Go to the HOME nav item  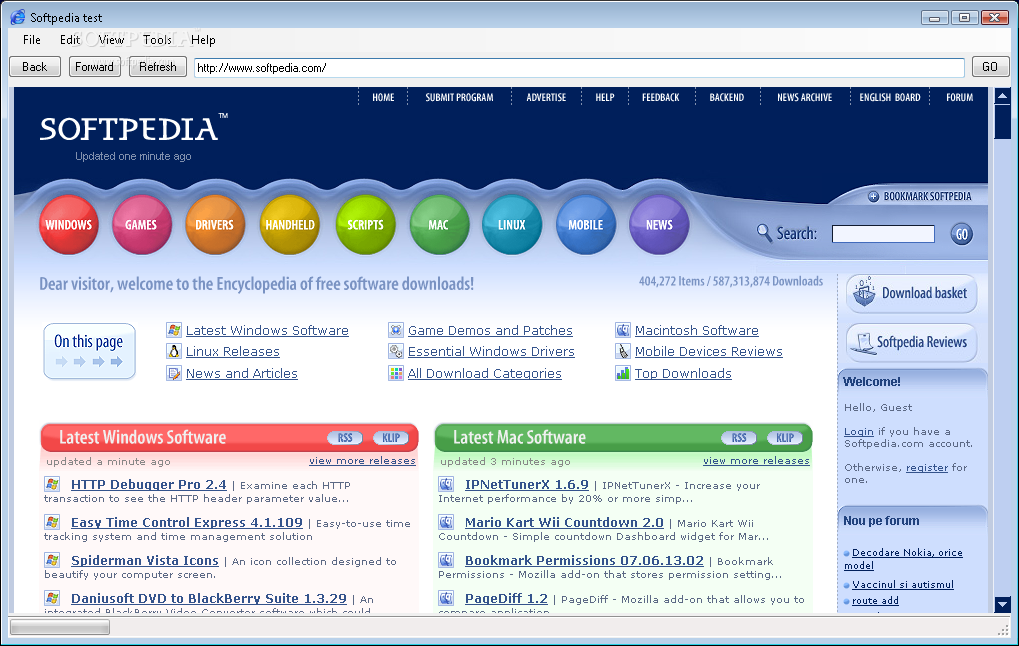pyautogui.click(x=383, y=97)
